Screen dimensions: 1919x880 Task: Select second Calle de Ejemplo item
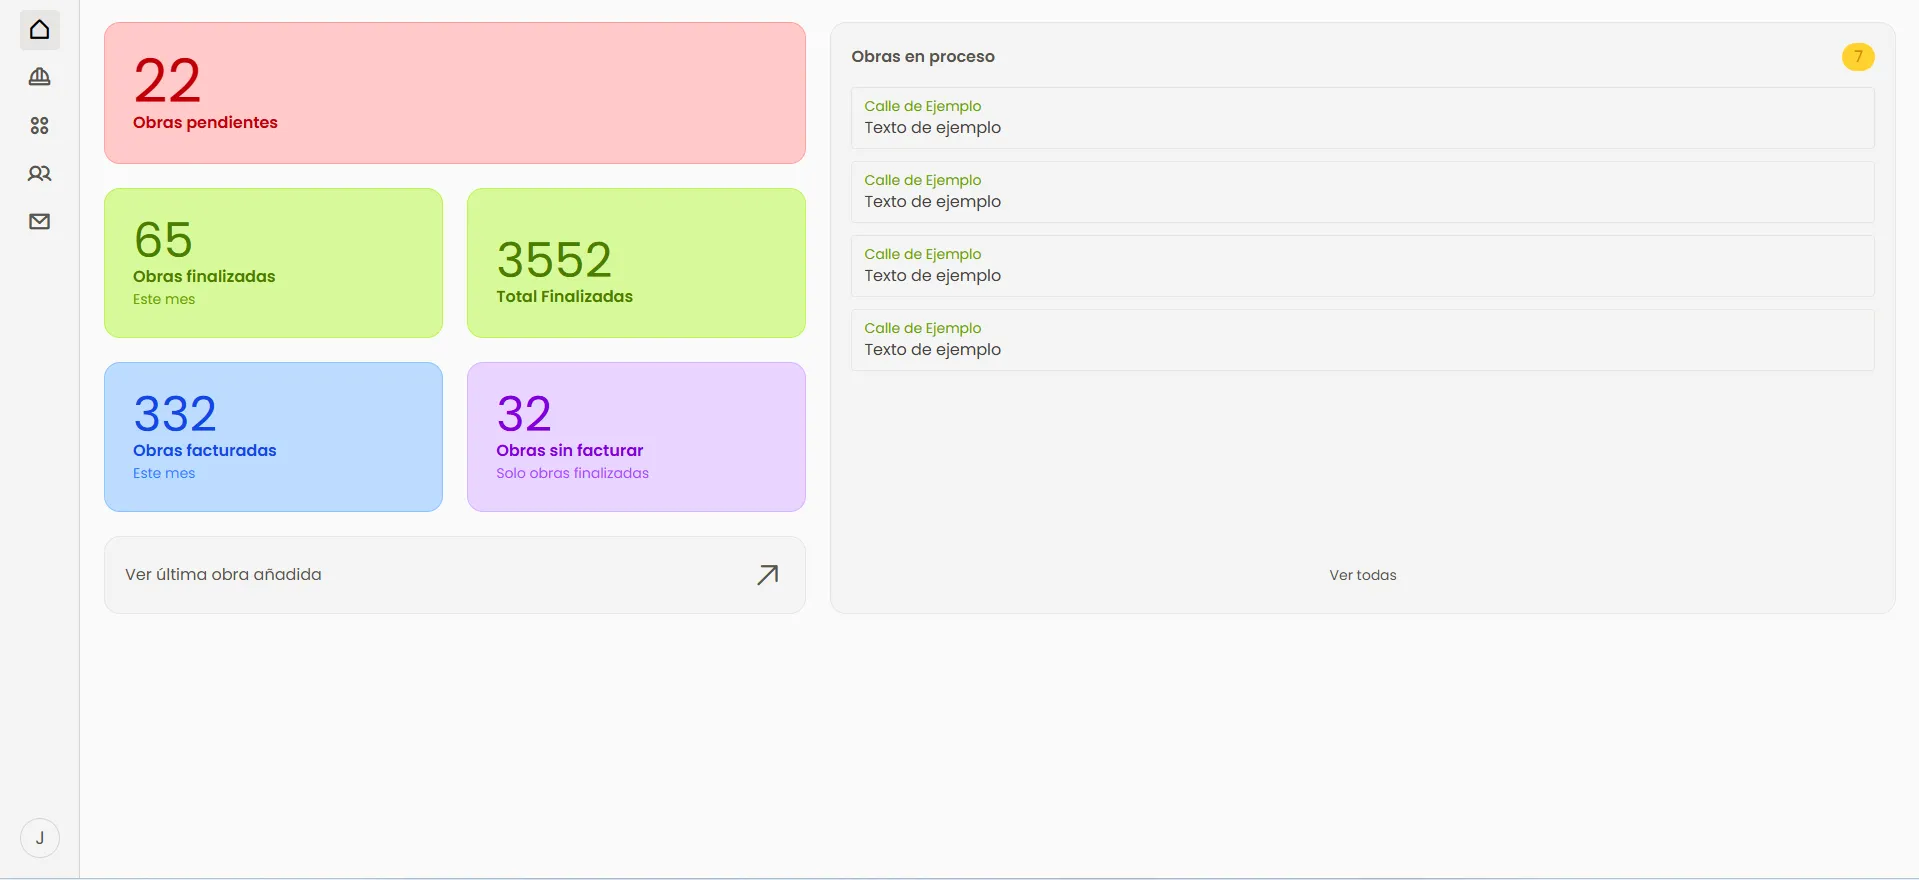point(1363,192)
